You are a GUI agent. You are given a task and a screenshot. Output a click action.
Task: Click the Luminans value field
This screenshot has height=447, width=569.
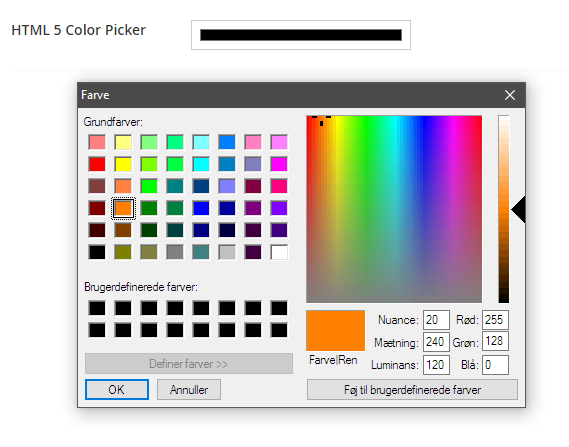(x=436, y=365)
